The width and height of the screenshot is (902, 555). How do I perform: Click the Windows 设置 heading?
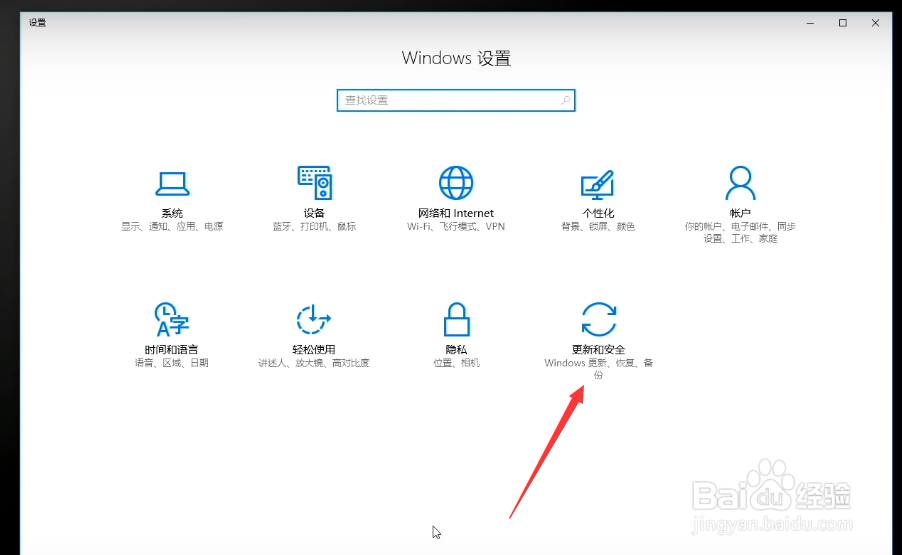coord(456,58)
